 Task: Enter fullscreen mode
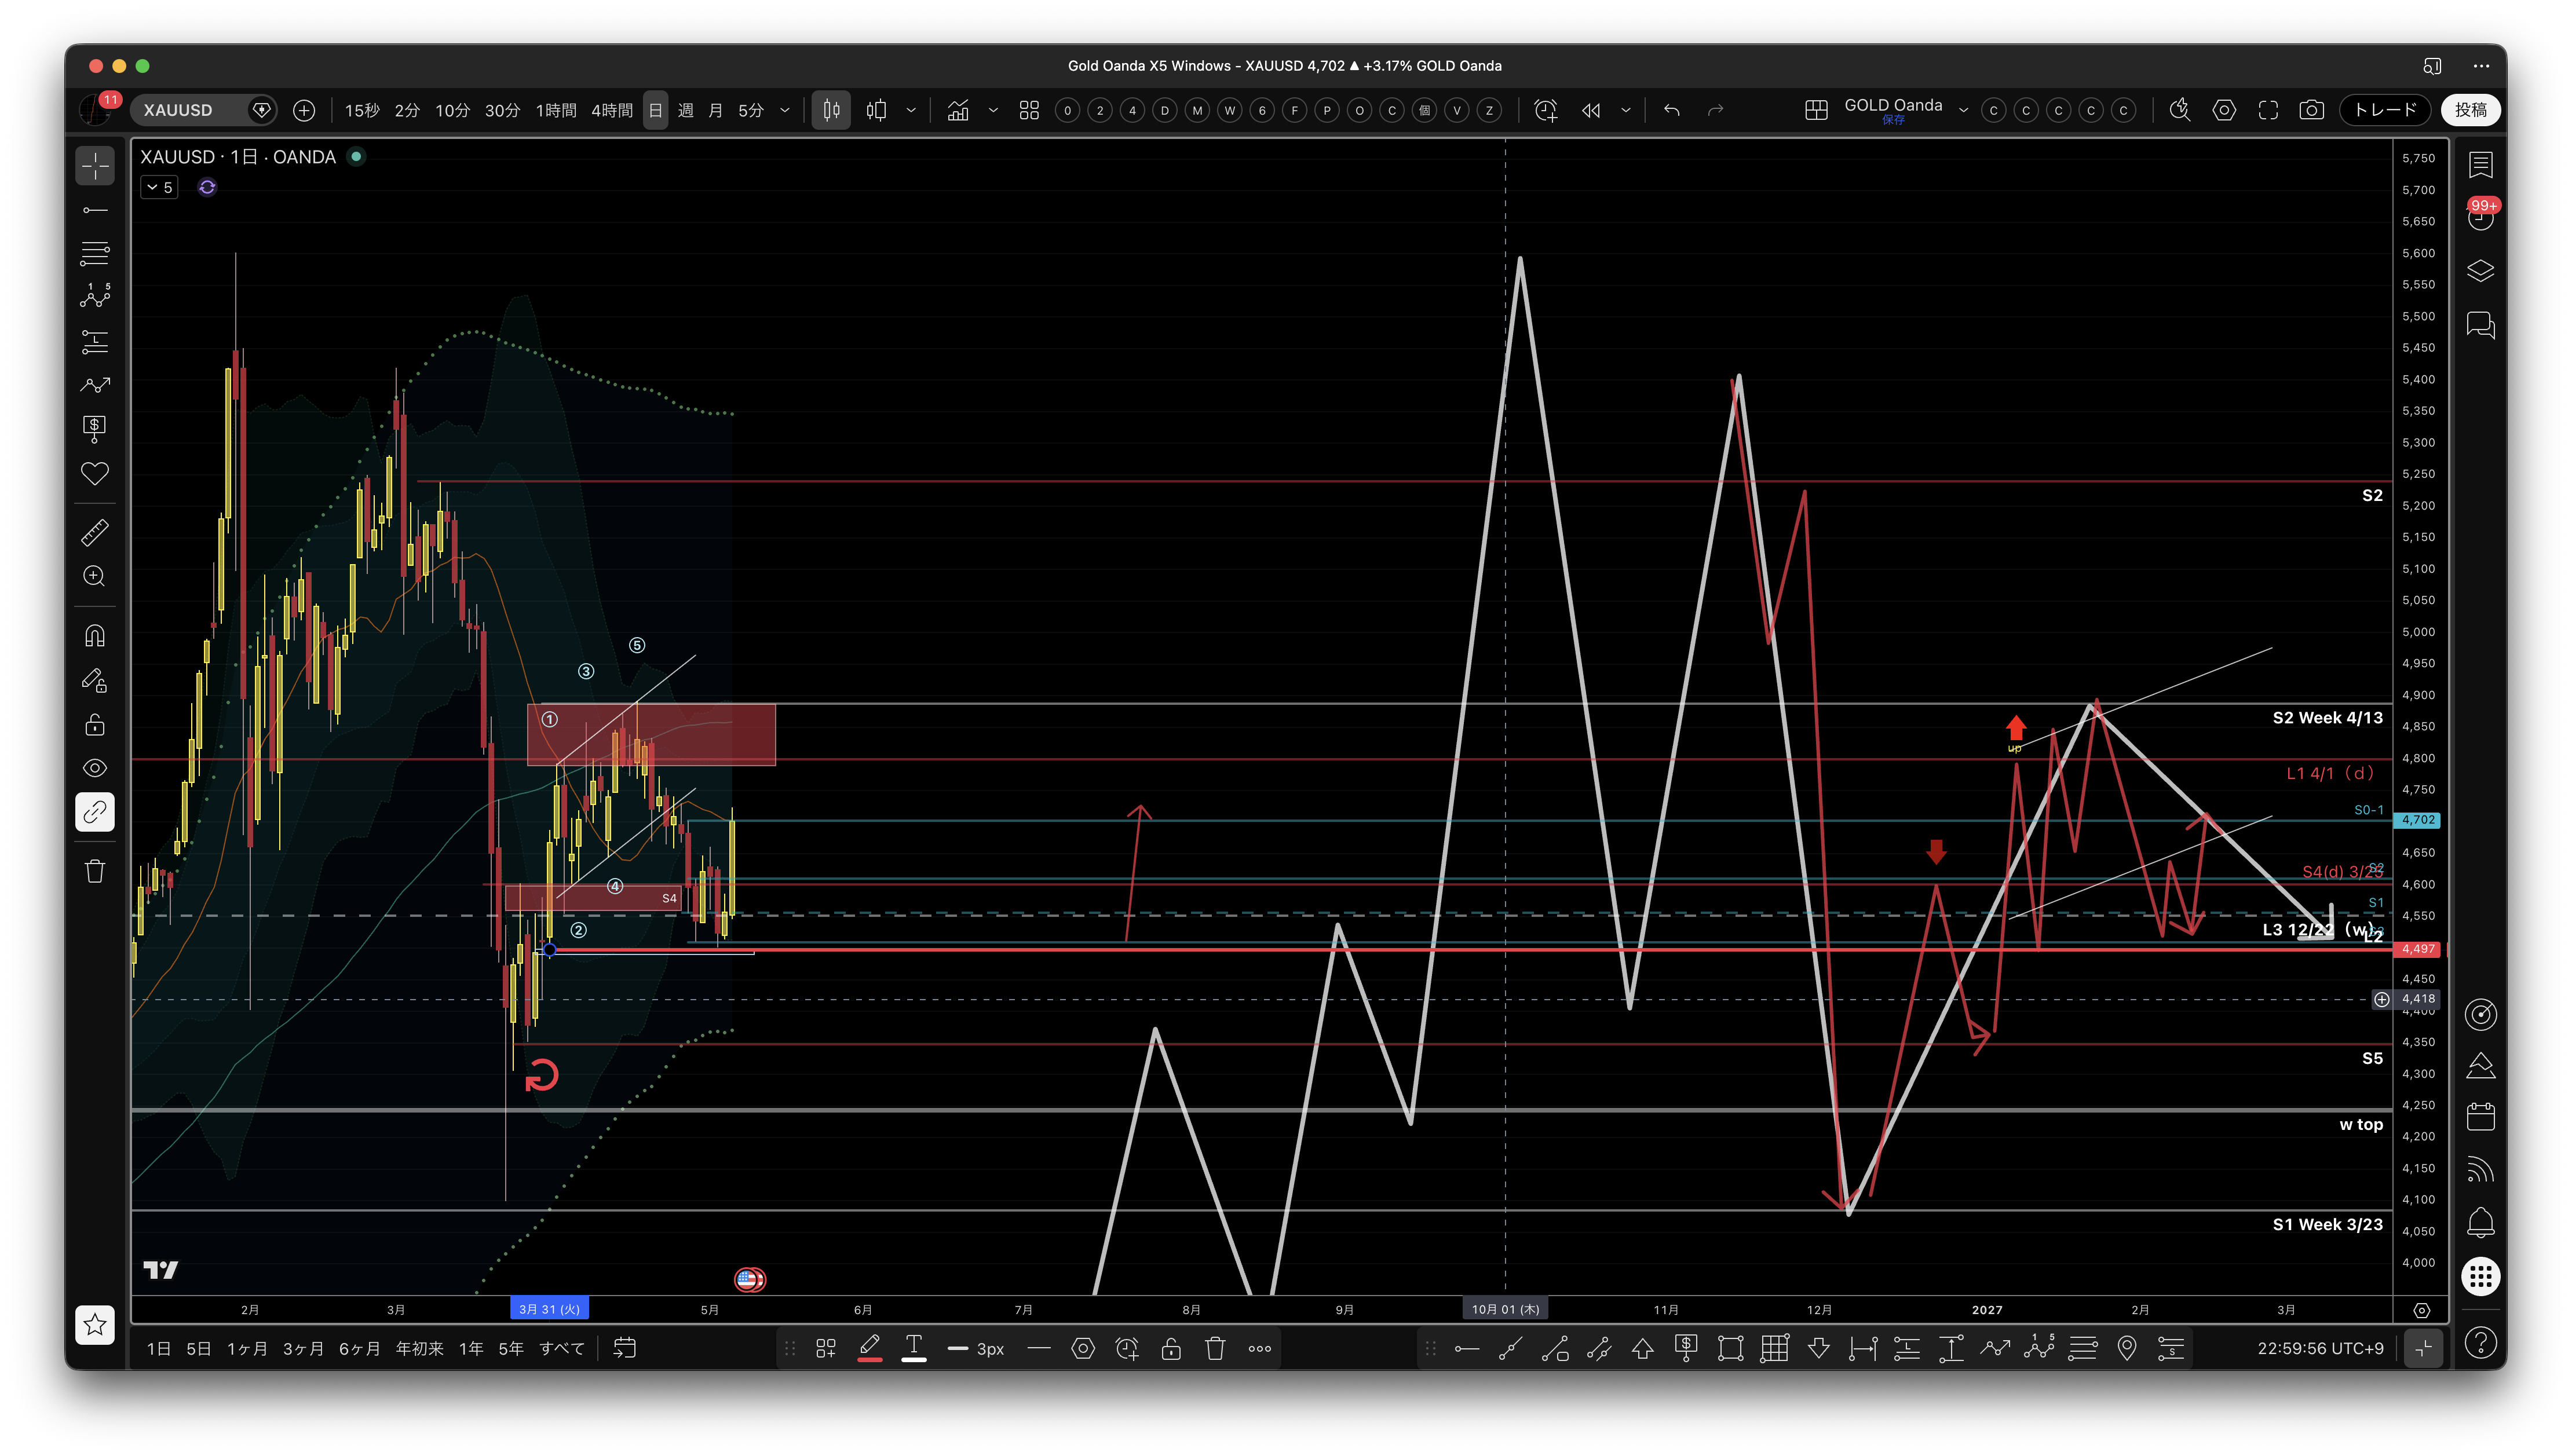pyautogui.click(x=2268, y=110)
